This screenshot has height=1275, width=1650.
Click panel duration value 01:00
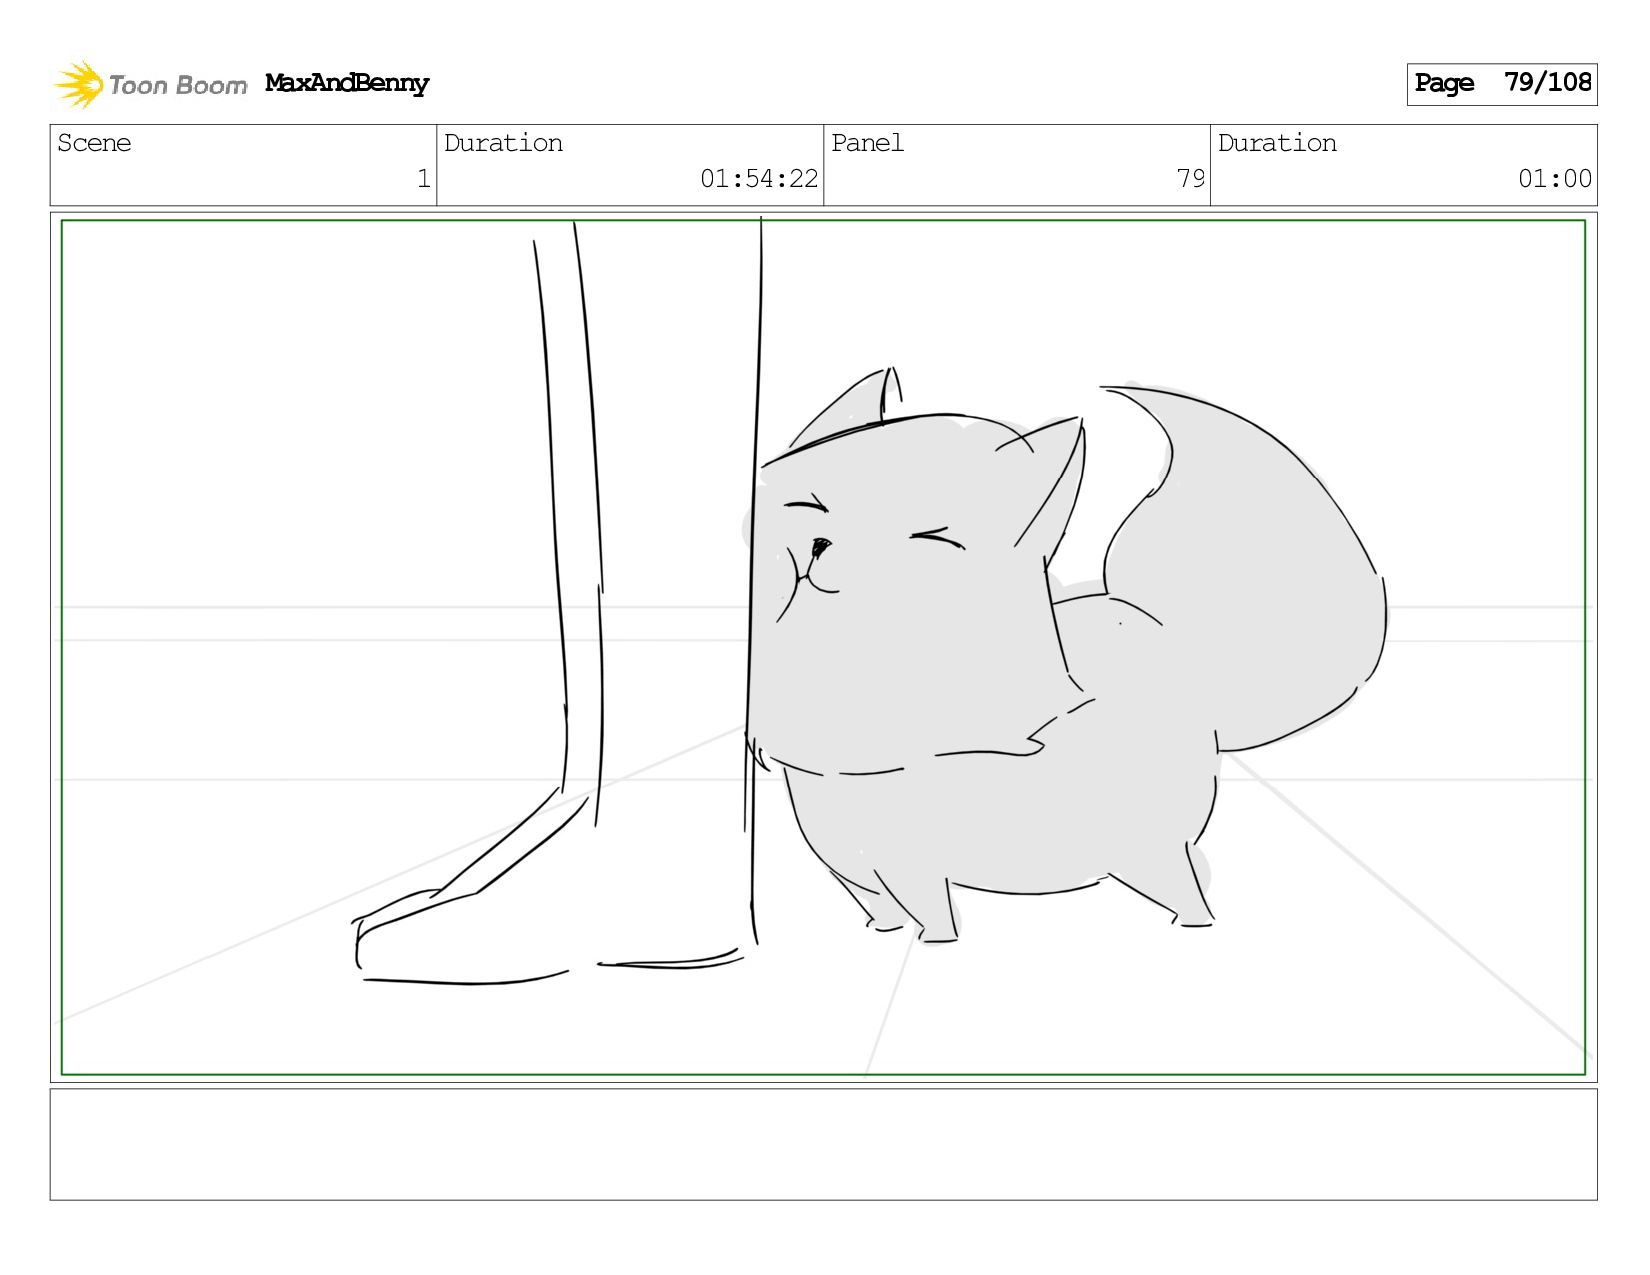1555,179
